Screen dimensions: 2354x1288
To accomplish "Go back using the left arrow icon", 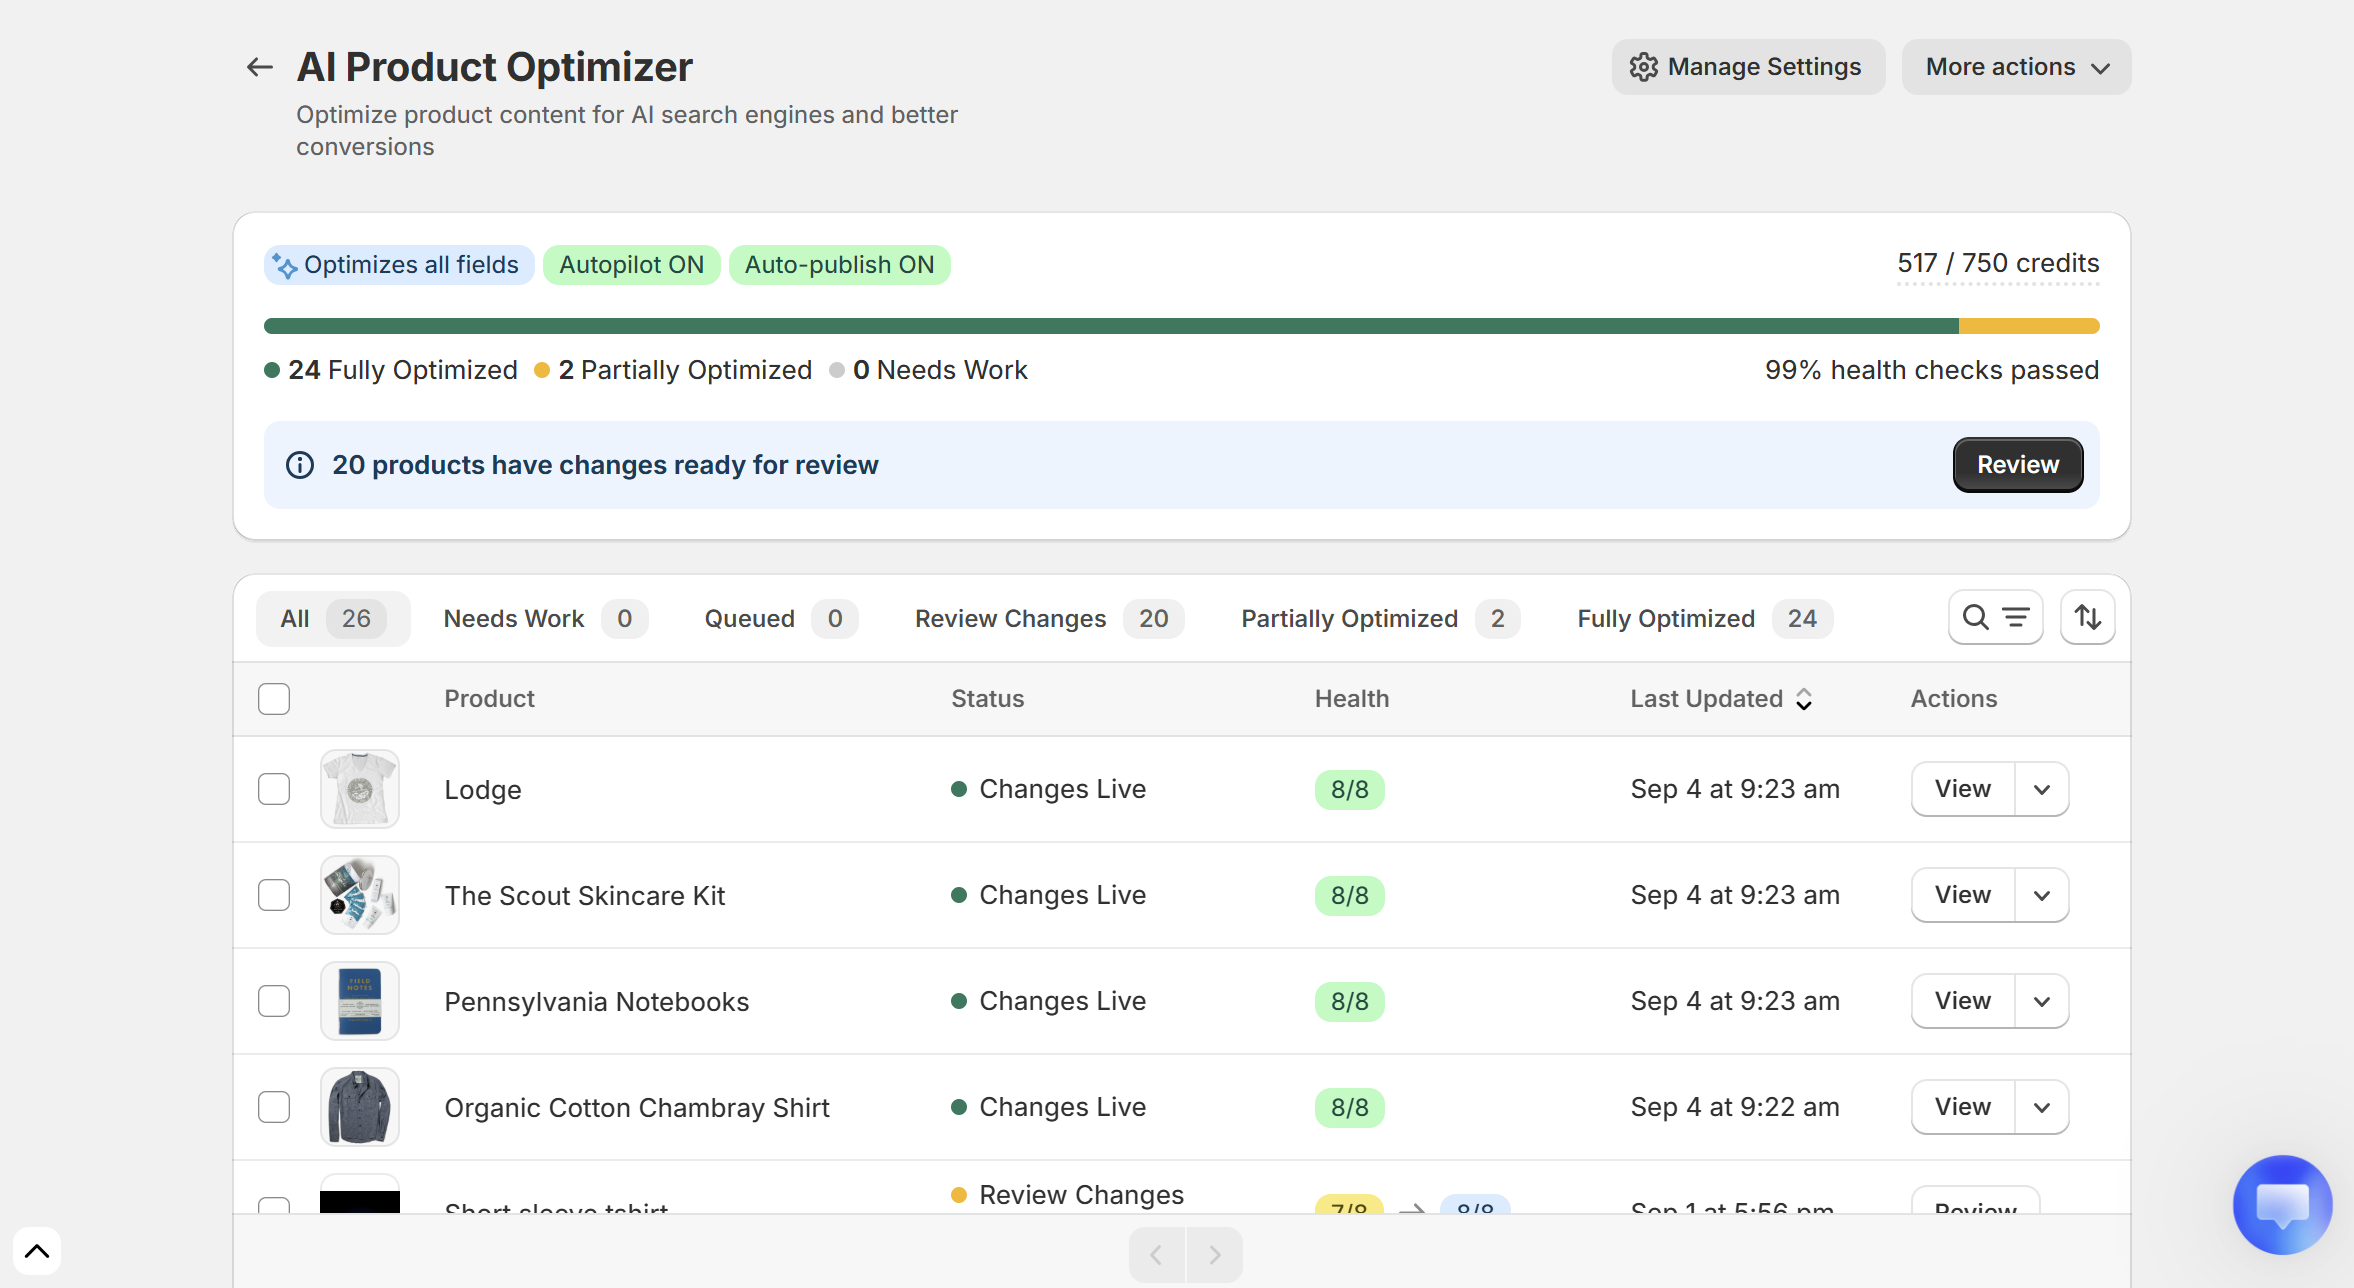I will coord(260,67).
